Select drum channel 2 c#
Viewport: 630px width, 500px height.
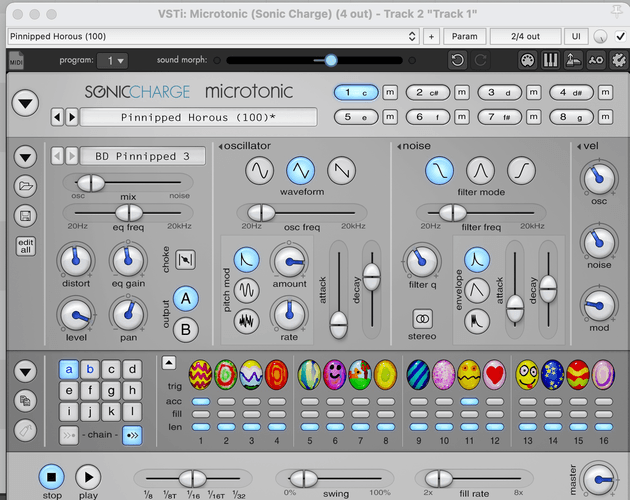tap(428, 92)
